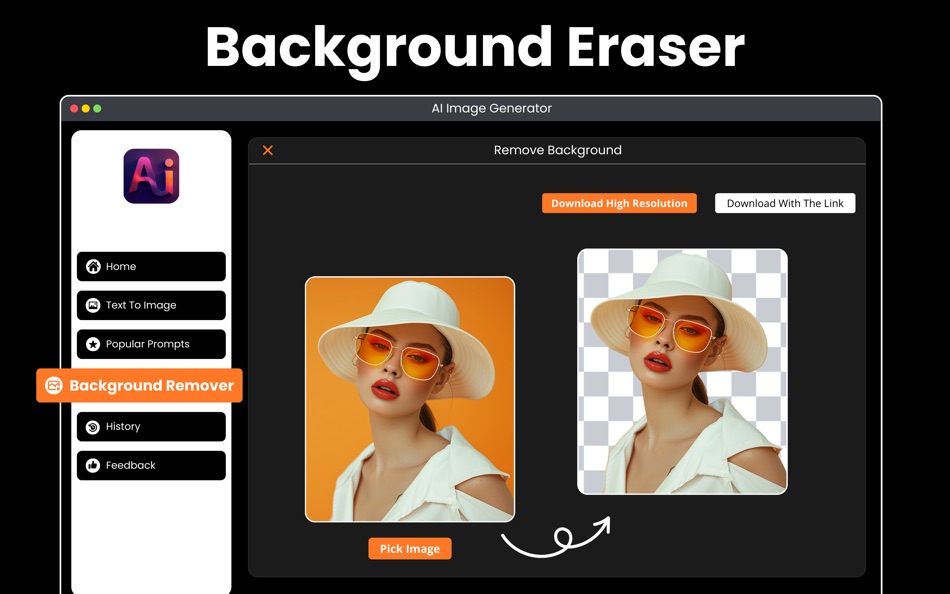The width and height of the screenshot is (950, 594).
Task: Click the Pick Image button
Action: pos(410,549)
